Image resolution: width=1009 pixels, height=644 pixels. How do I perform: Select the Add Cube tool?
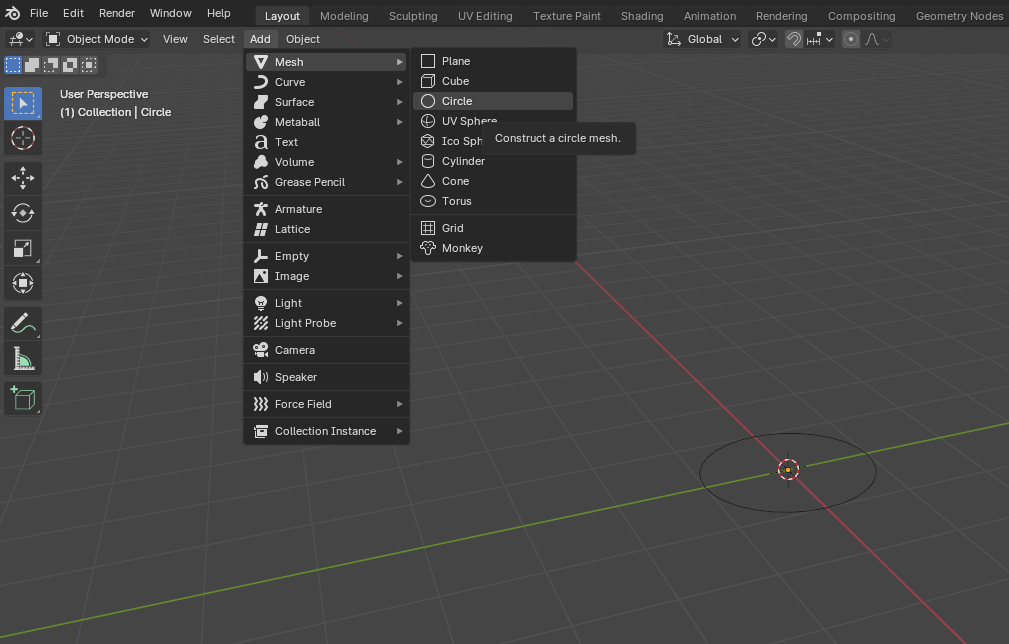(x=23, y=398)
